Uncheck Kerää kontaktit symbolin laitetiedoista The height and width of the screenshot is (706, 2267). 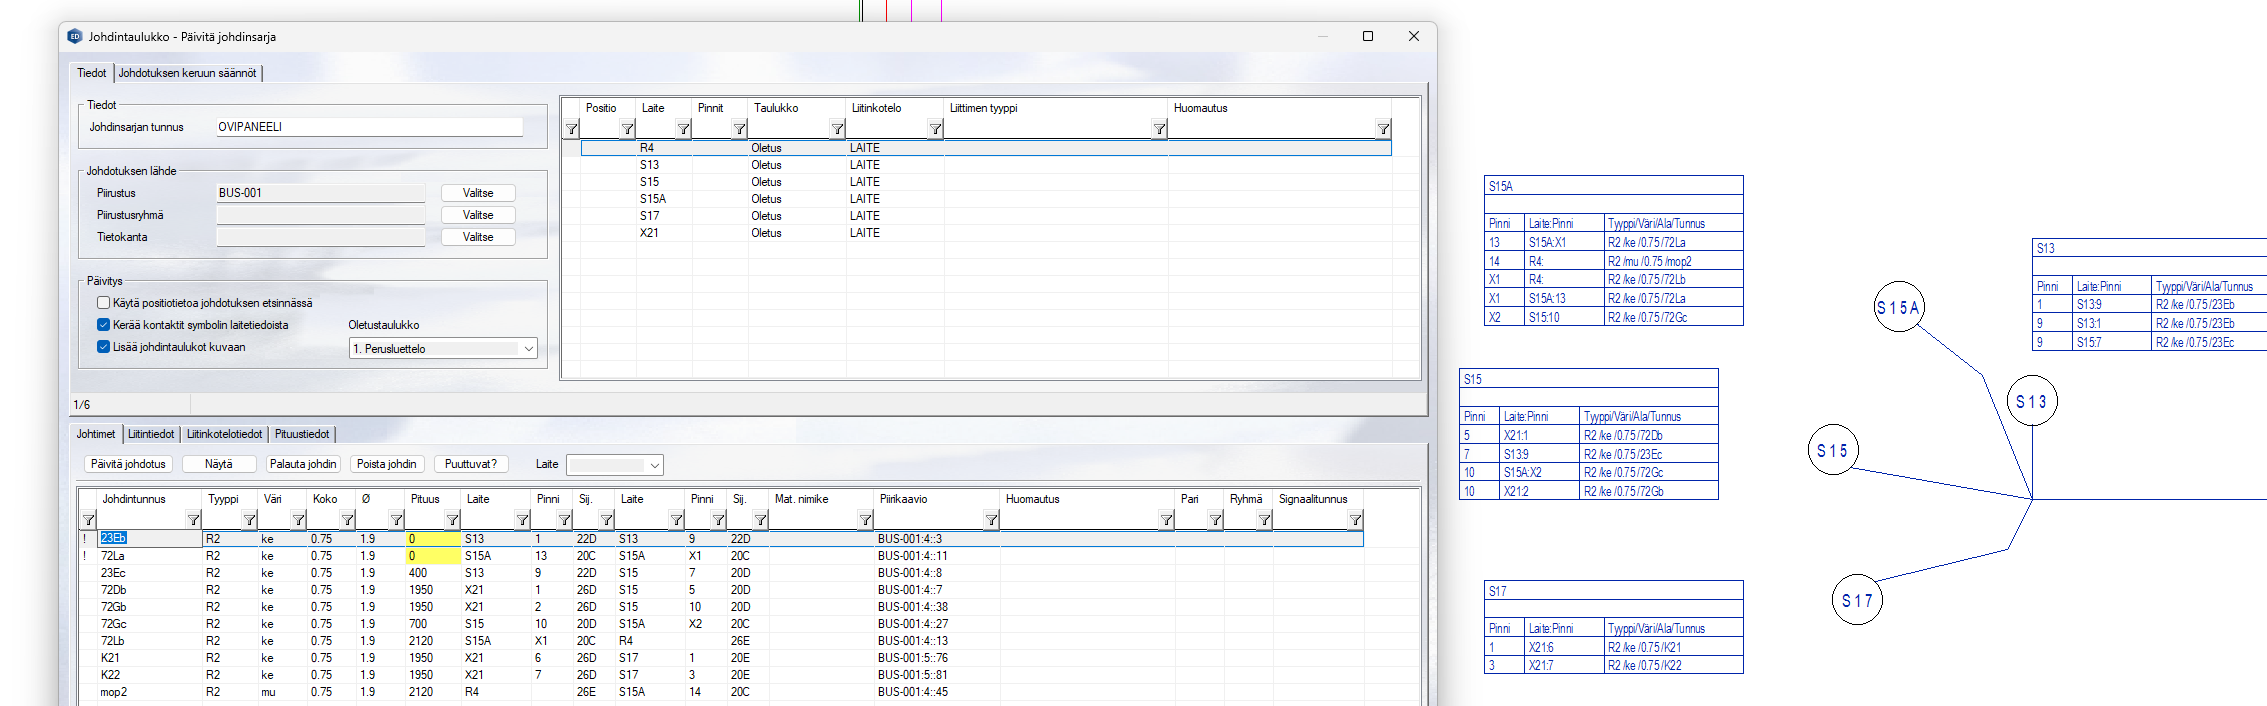(x=103, y=325)
